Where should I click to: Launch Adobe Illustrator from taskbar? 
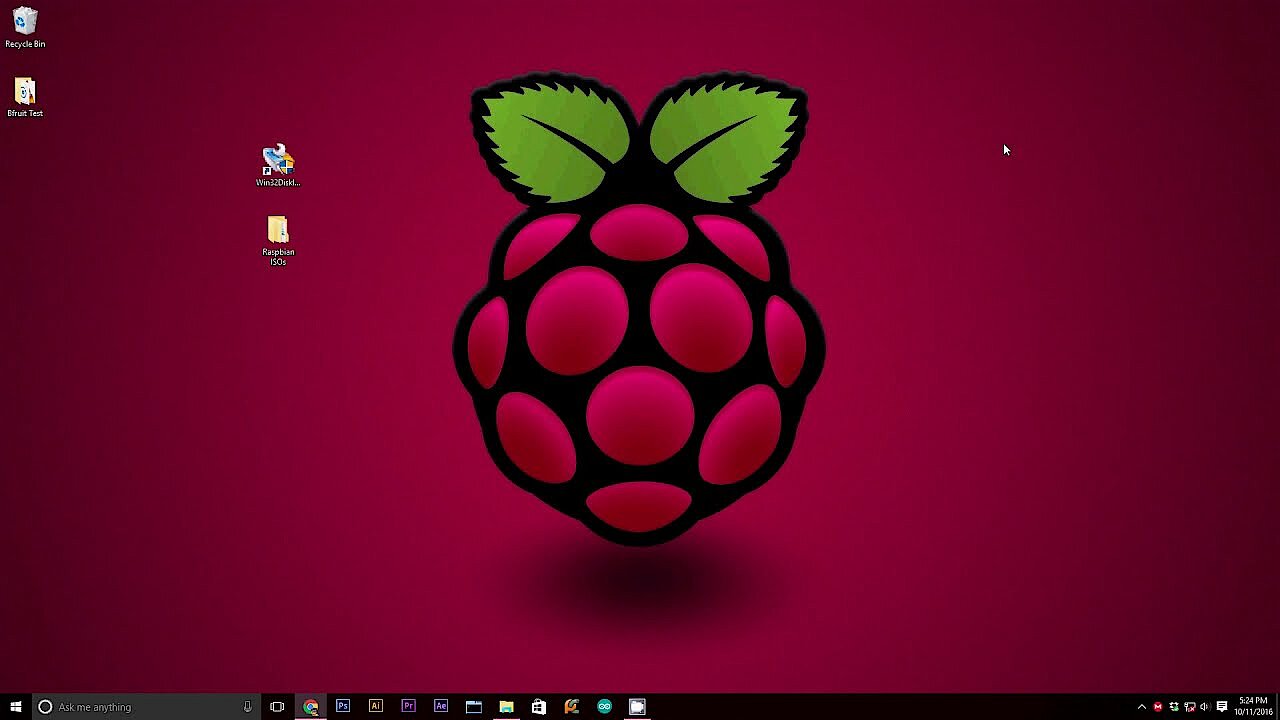tap(376, 707)
